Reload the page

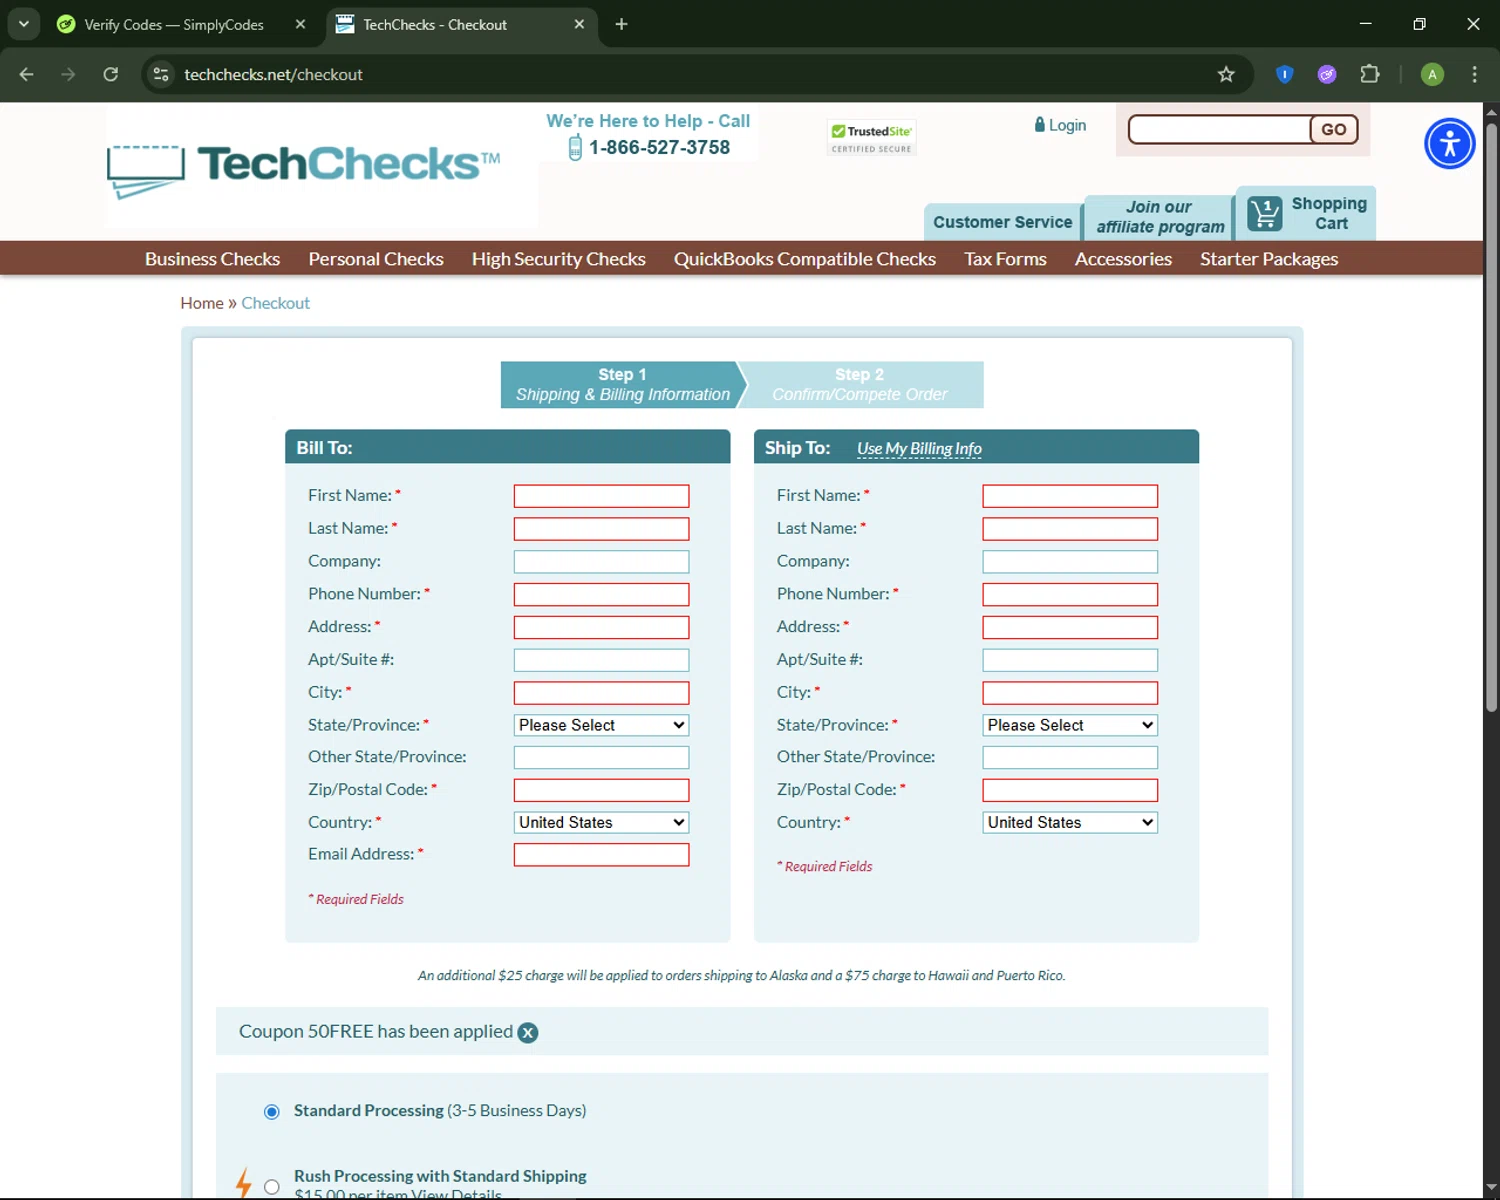110,74
